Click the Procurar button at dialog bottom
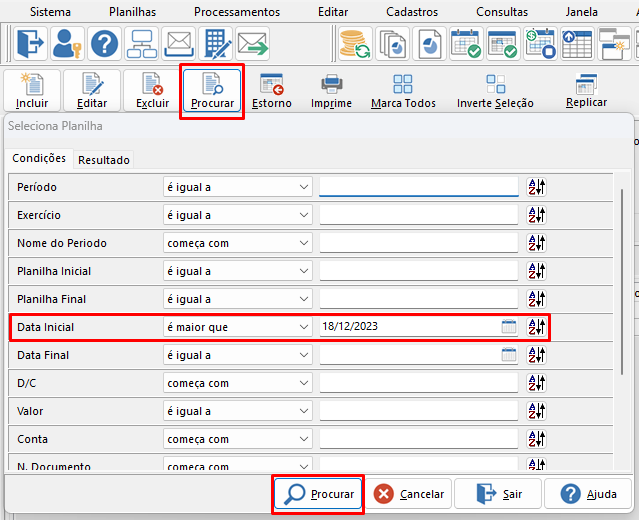This screenshot has width=639, height=520. click(x=318, y=494)
